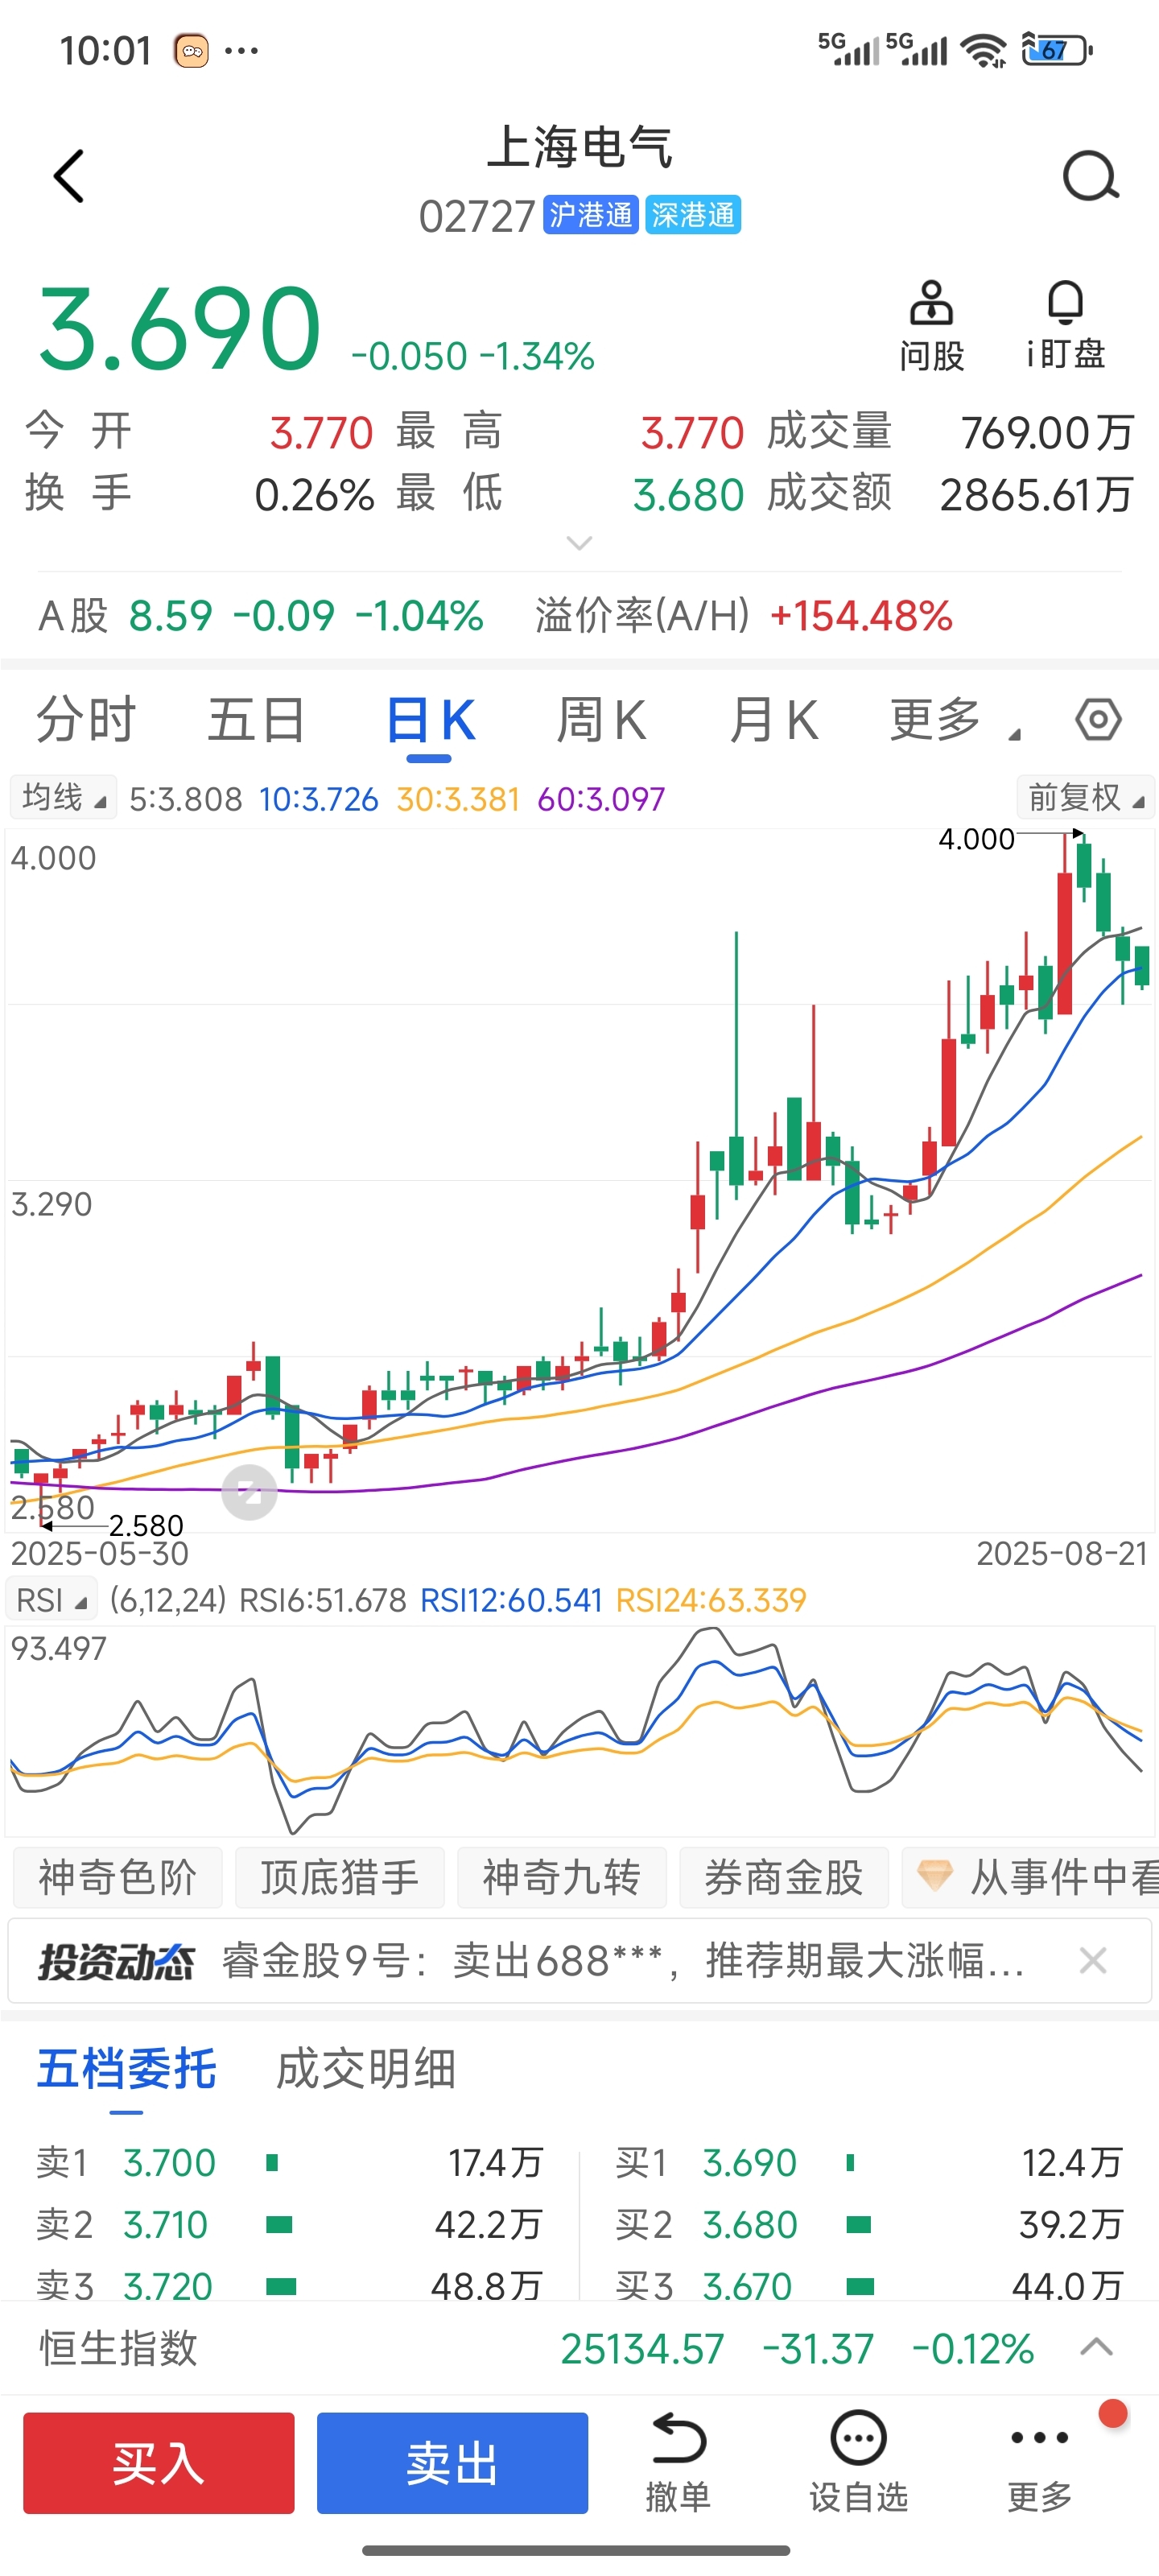Tap the stock code 02727

(x=477, y=216)
